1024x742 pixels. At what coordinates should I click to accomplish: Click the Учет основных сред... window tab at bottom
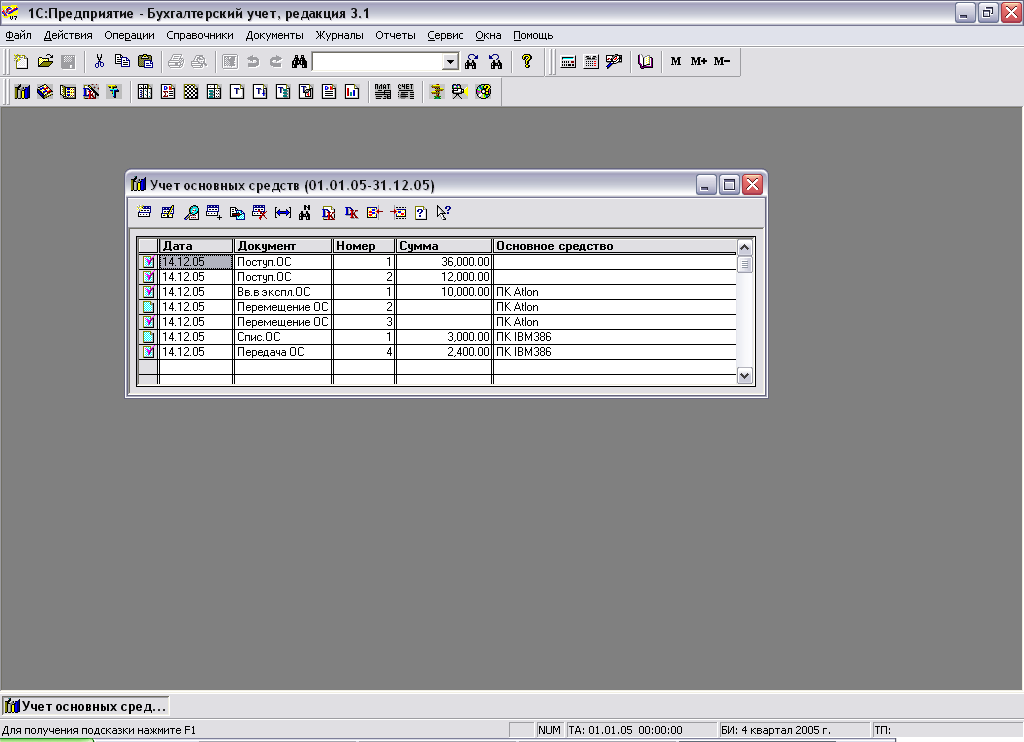coord(86,706)
